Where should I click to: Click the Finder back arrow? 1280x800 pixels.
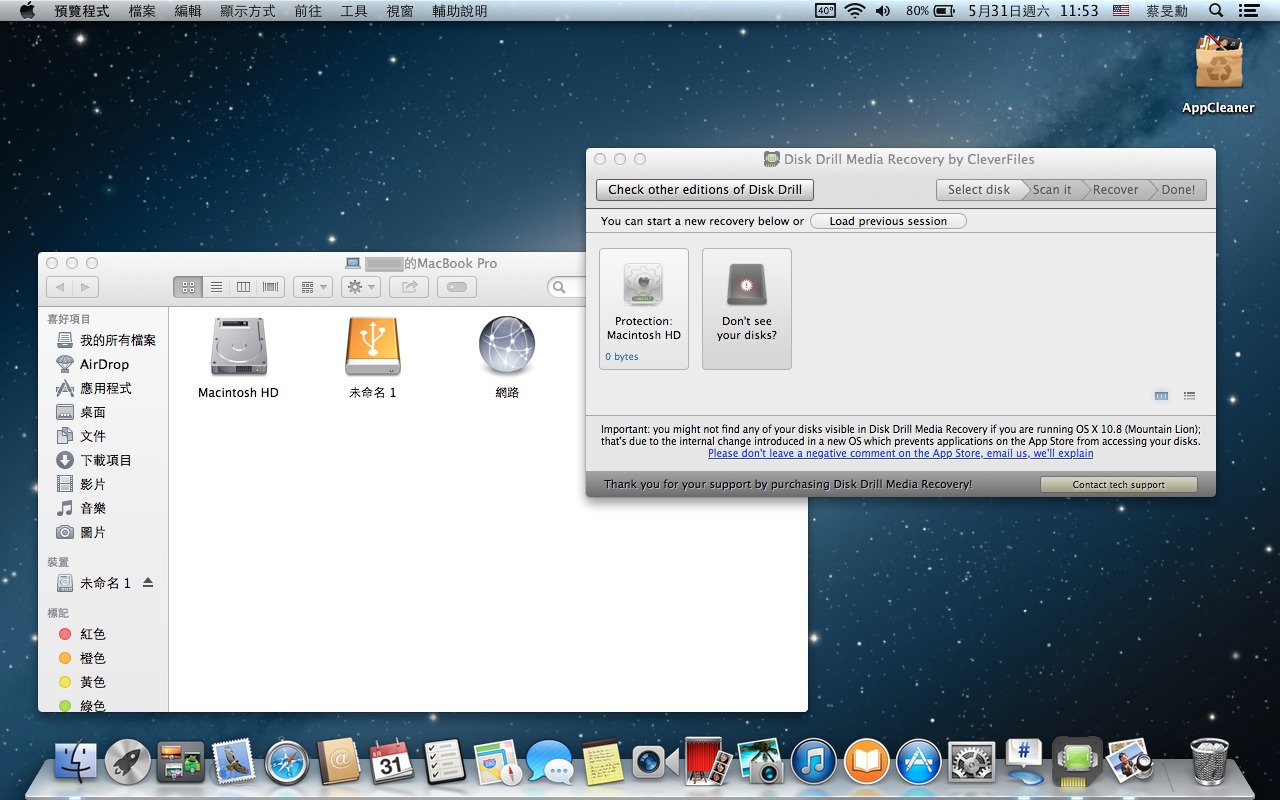59,287
